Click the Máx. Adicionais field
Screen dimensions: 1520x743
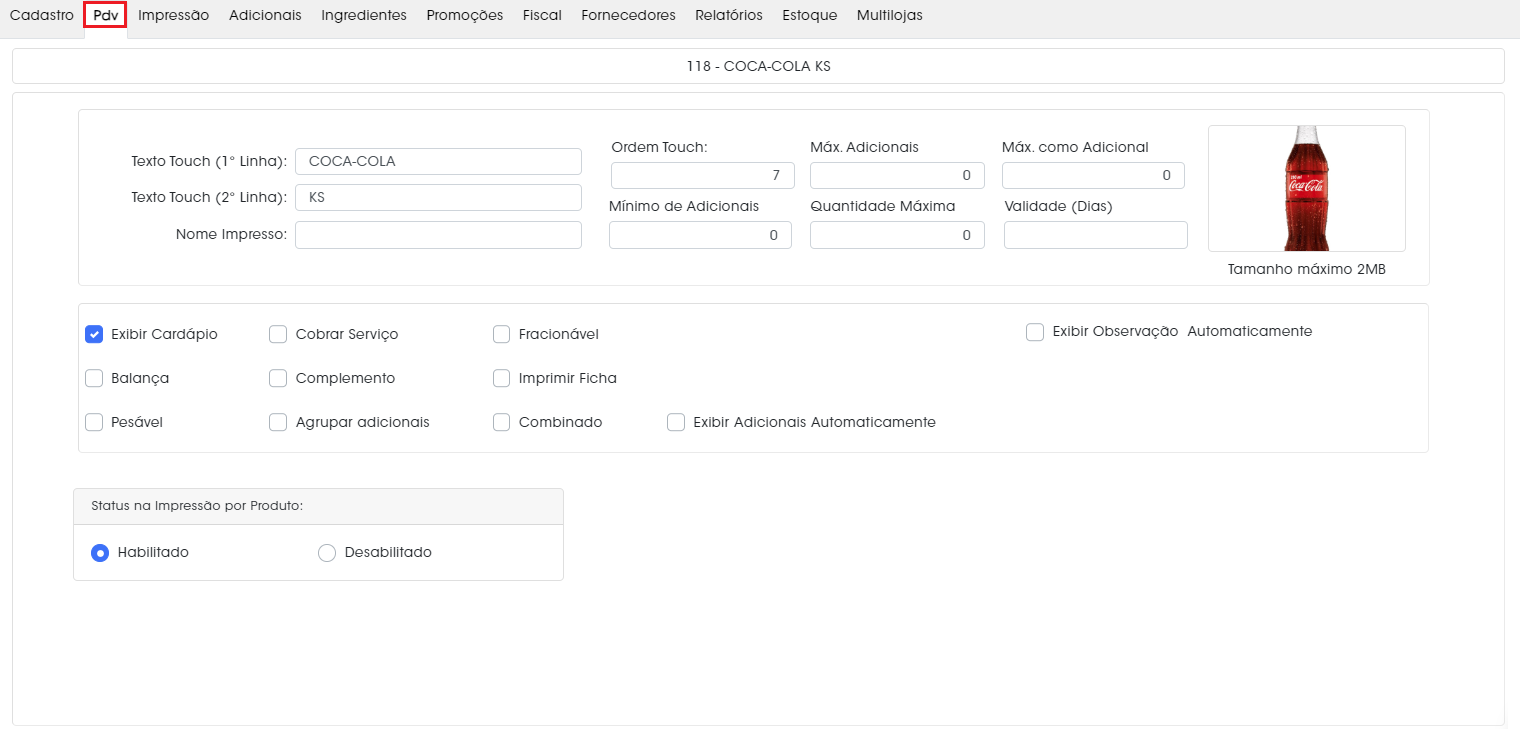coord(897,175)
